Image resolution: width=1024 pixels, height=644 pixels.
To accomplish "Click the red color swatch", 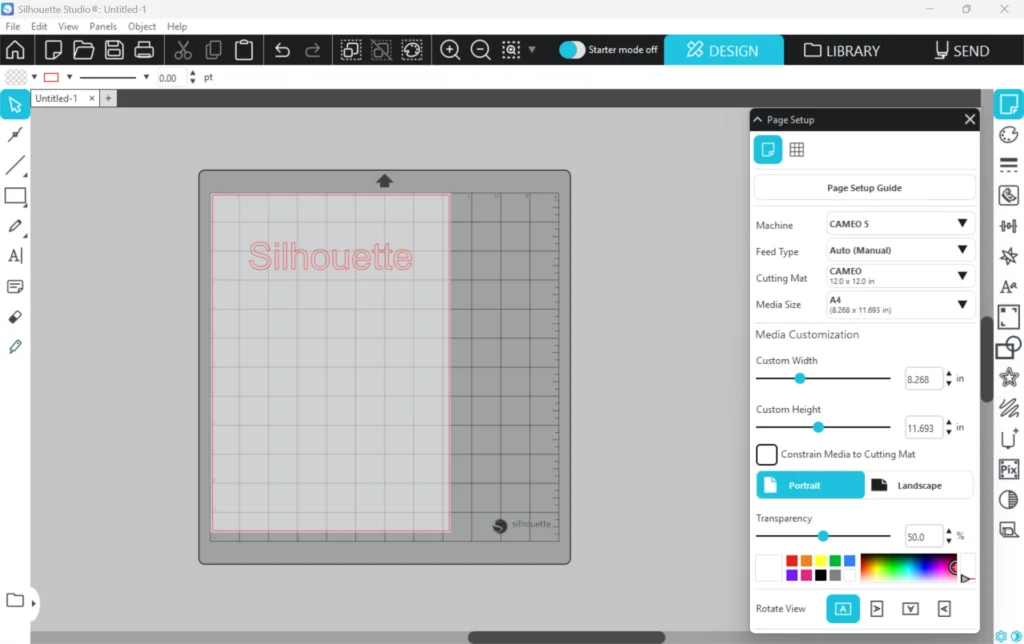I will pos(792,561).
